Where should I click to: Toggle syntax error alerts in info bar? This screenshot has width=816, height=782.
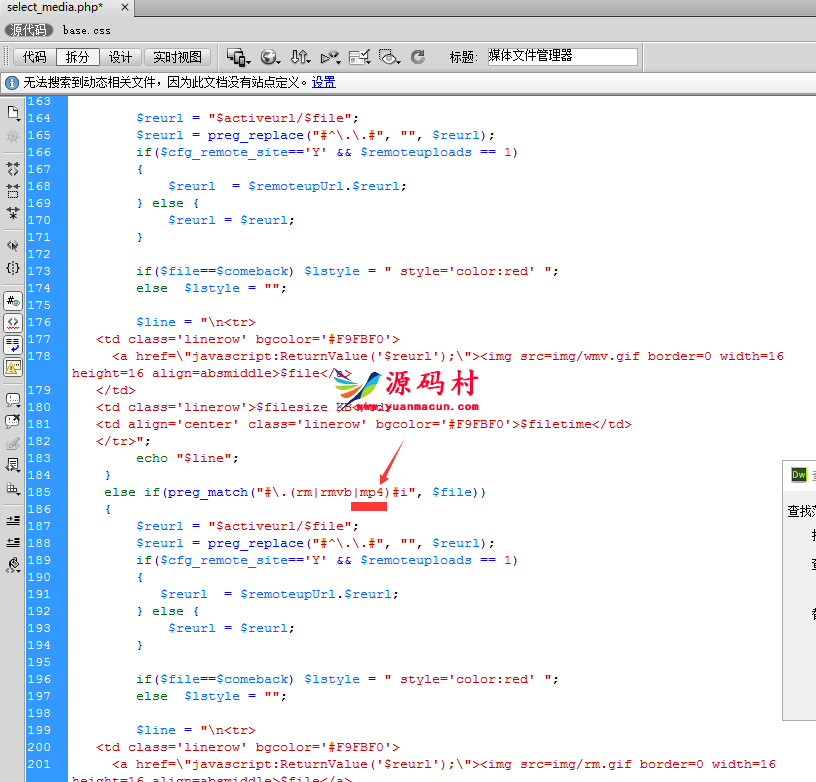click(13, 367)
